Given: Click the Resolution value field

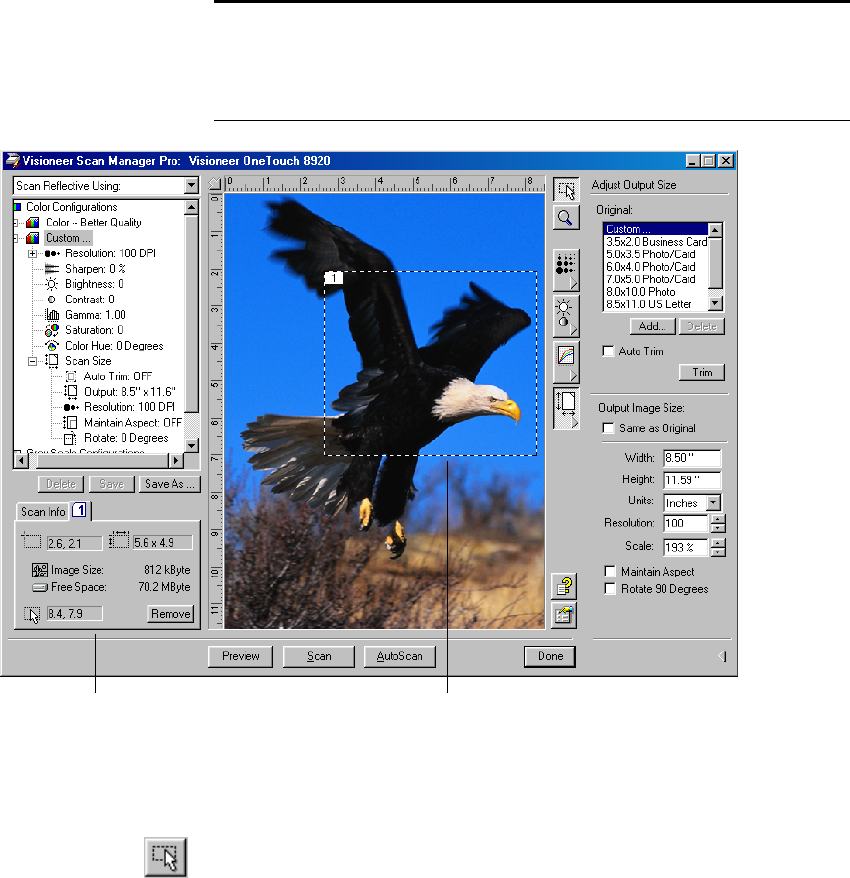Looking at the screenshot, I should point(686,524).
